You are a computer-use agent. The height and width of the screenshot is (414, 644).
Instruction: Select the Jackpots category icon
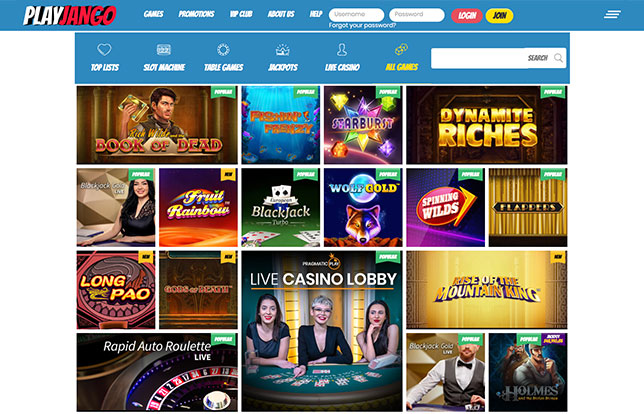point(283,50)
